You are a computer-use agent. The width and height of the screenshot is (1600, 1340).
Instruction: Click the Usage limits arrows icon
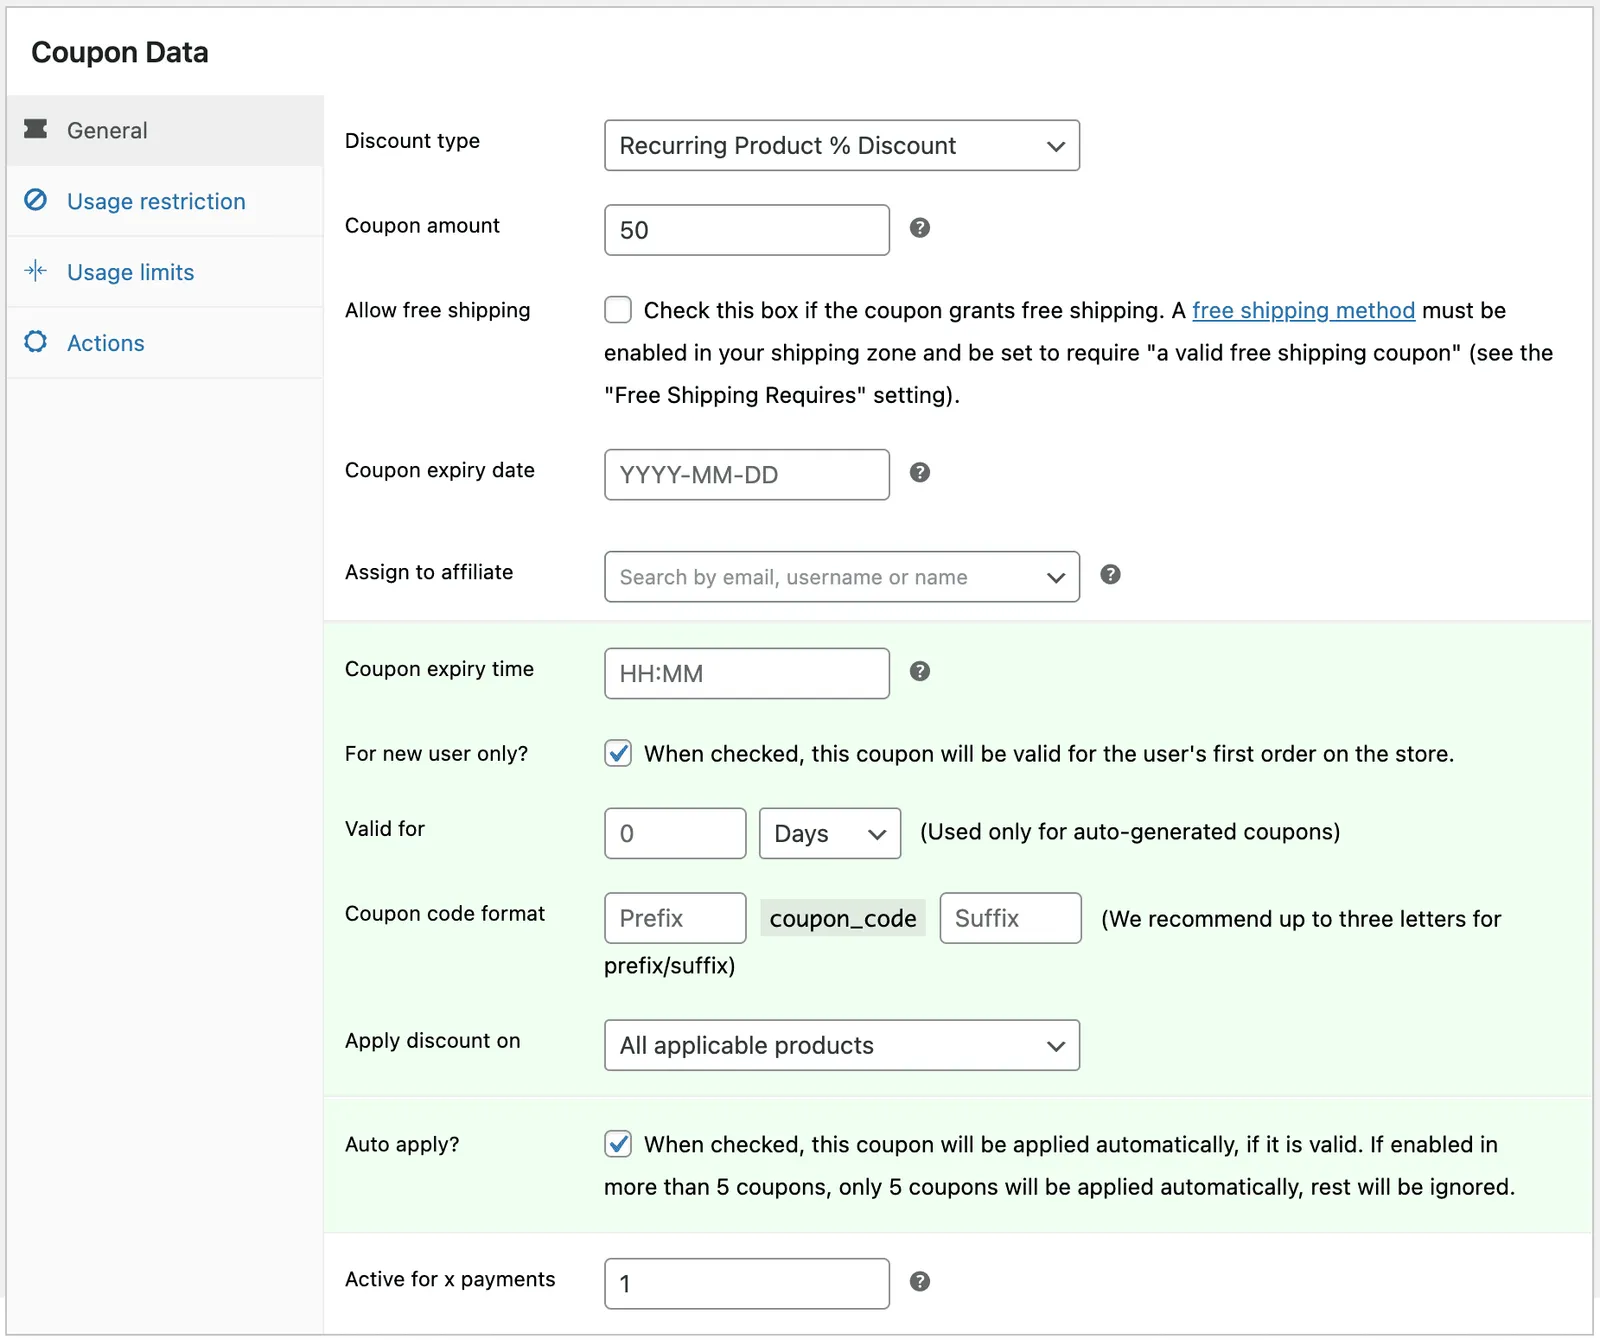36,271
